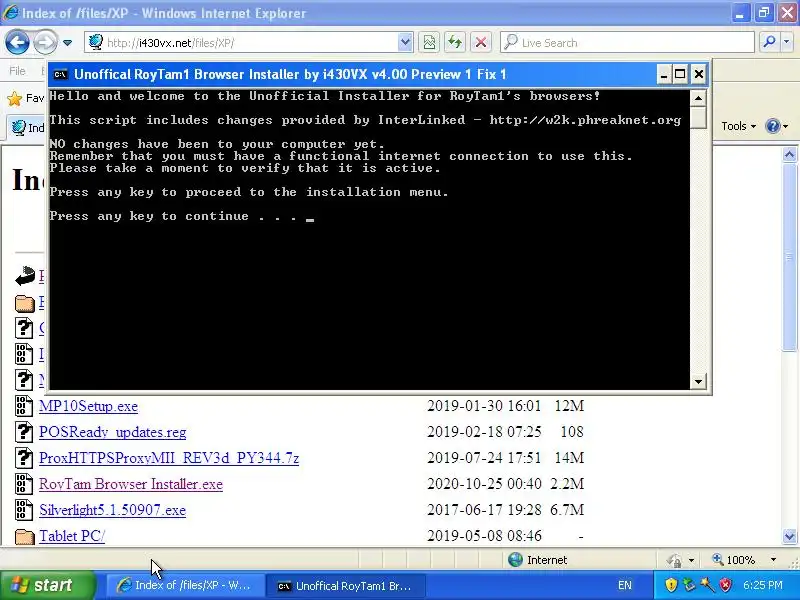
Task: Click the 6:25 PM clock in tray
Action: [763, 585]
